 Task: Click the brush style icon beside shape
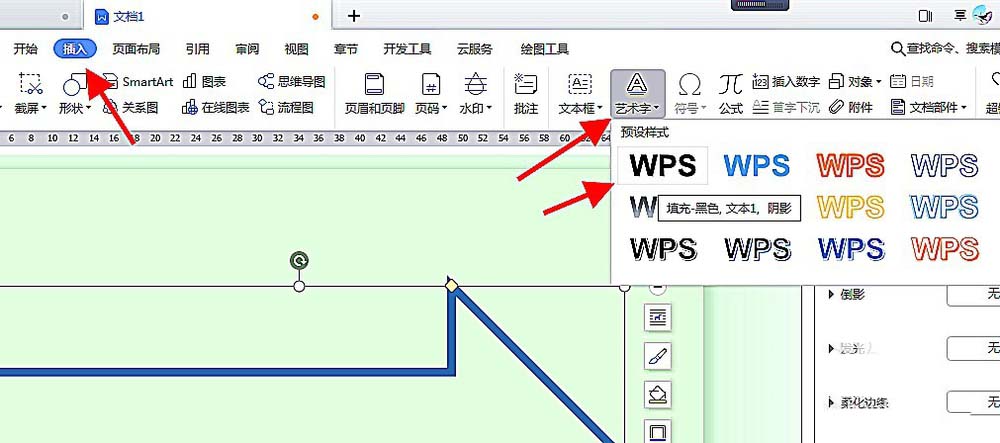coord(658,356)
